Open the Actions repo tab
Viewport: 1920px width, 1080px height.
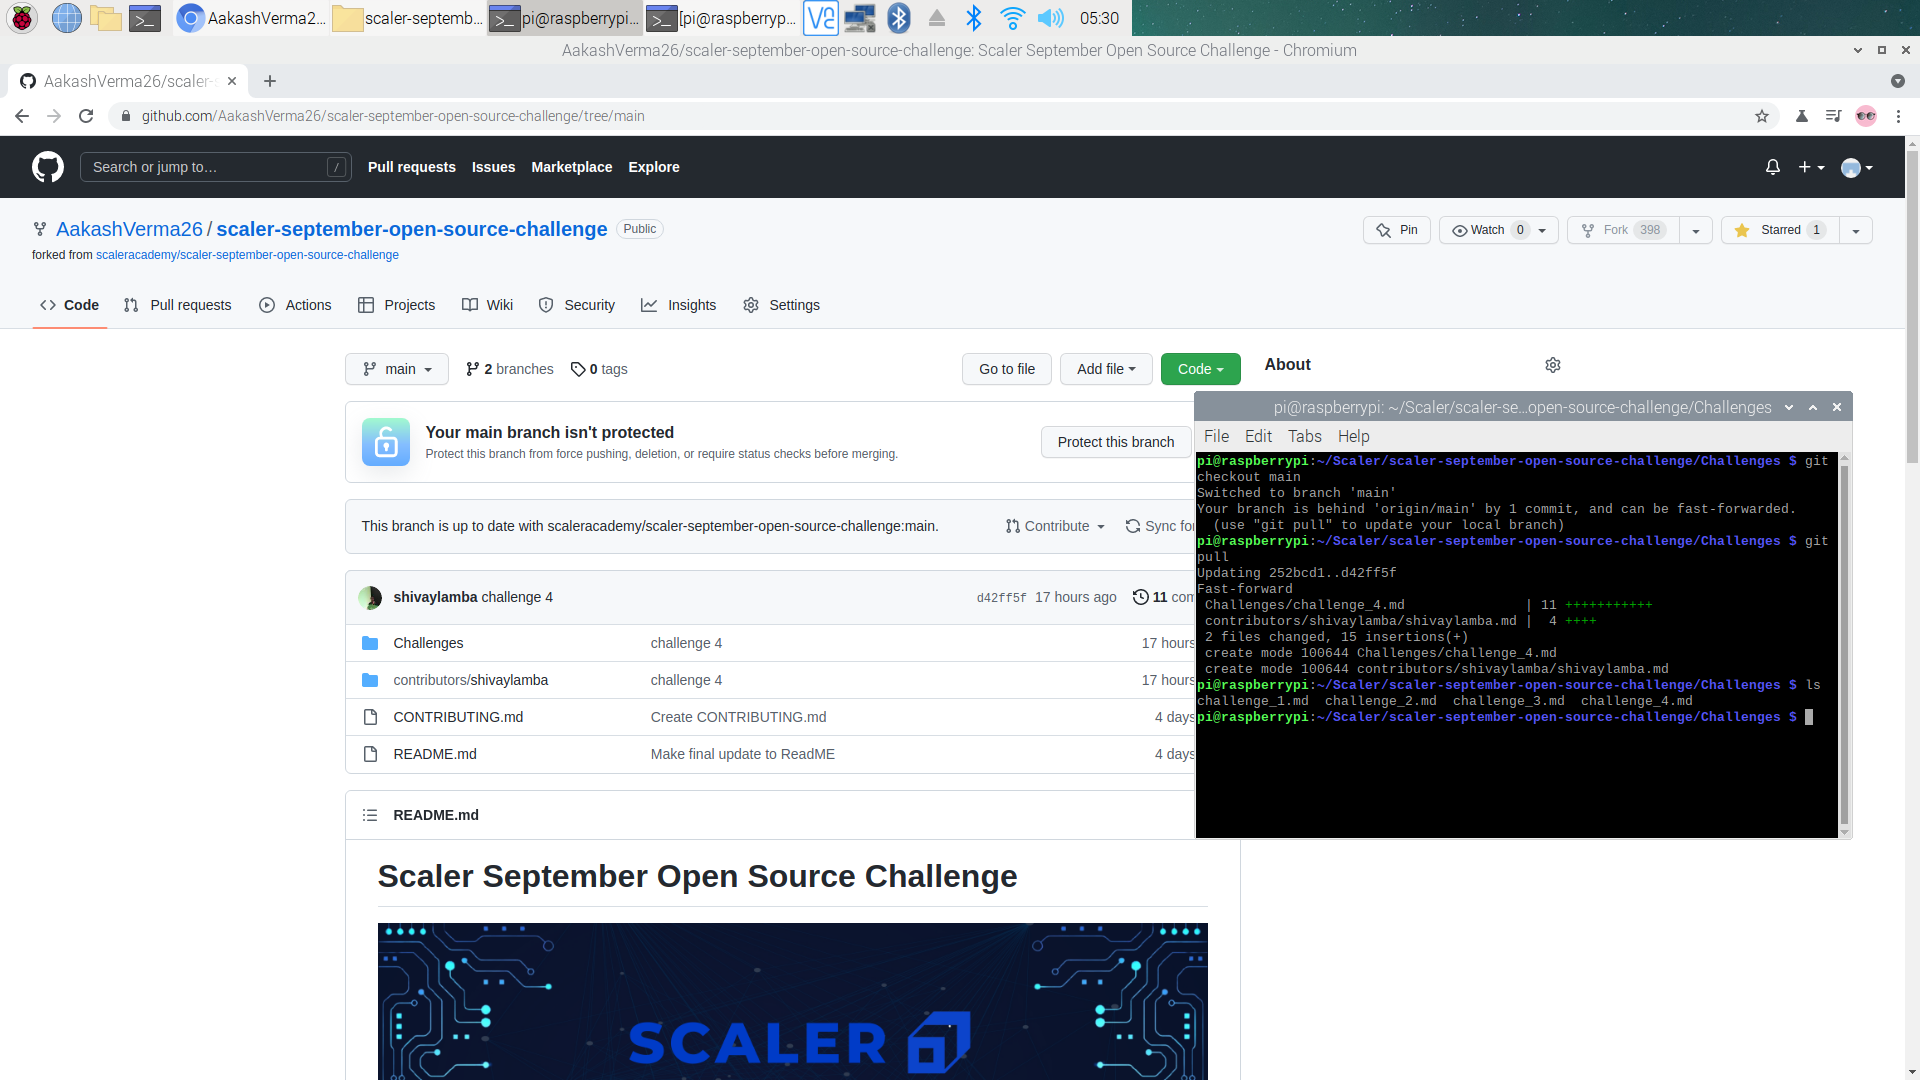(x=295, y=305)
